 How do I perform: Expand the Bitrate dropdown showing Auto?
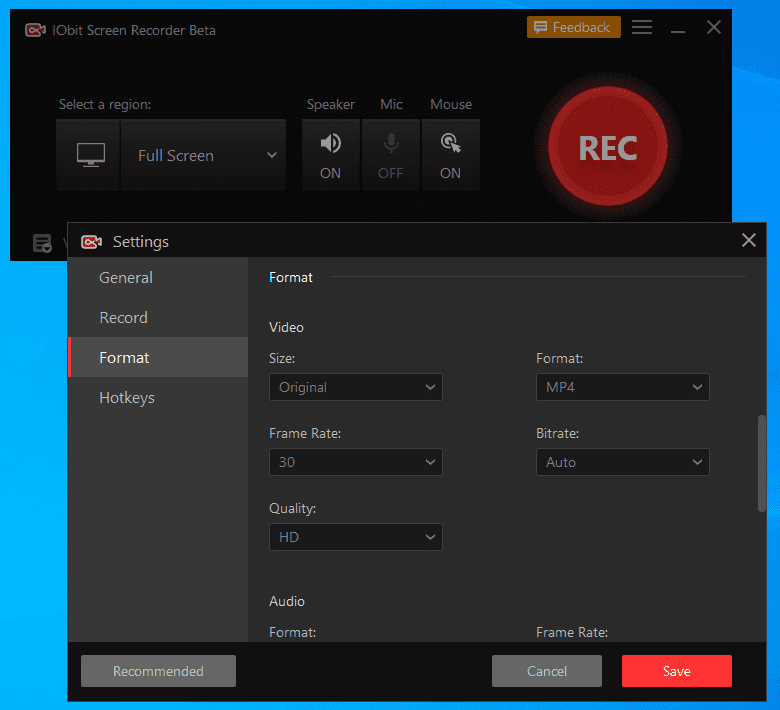622,462
